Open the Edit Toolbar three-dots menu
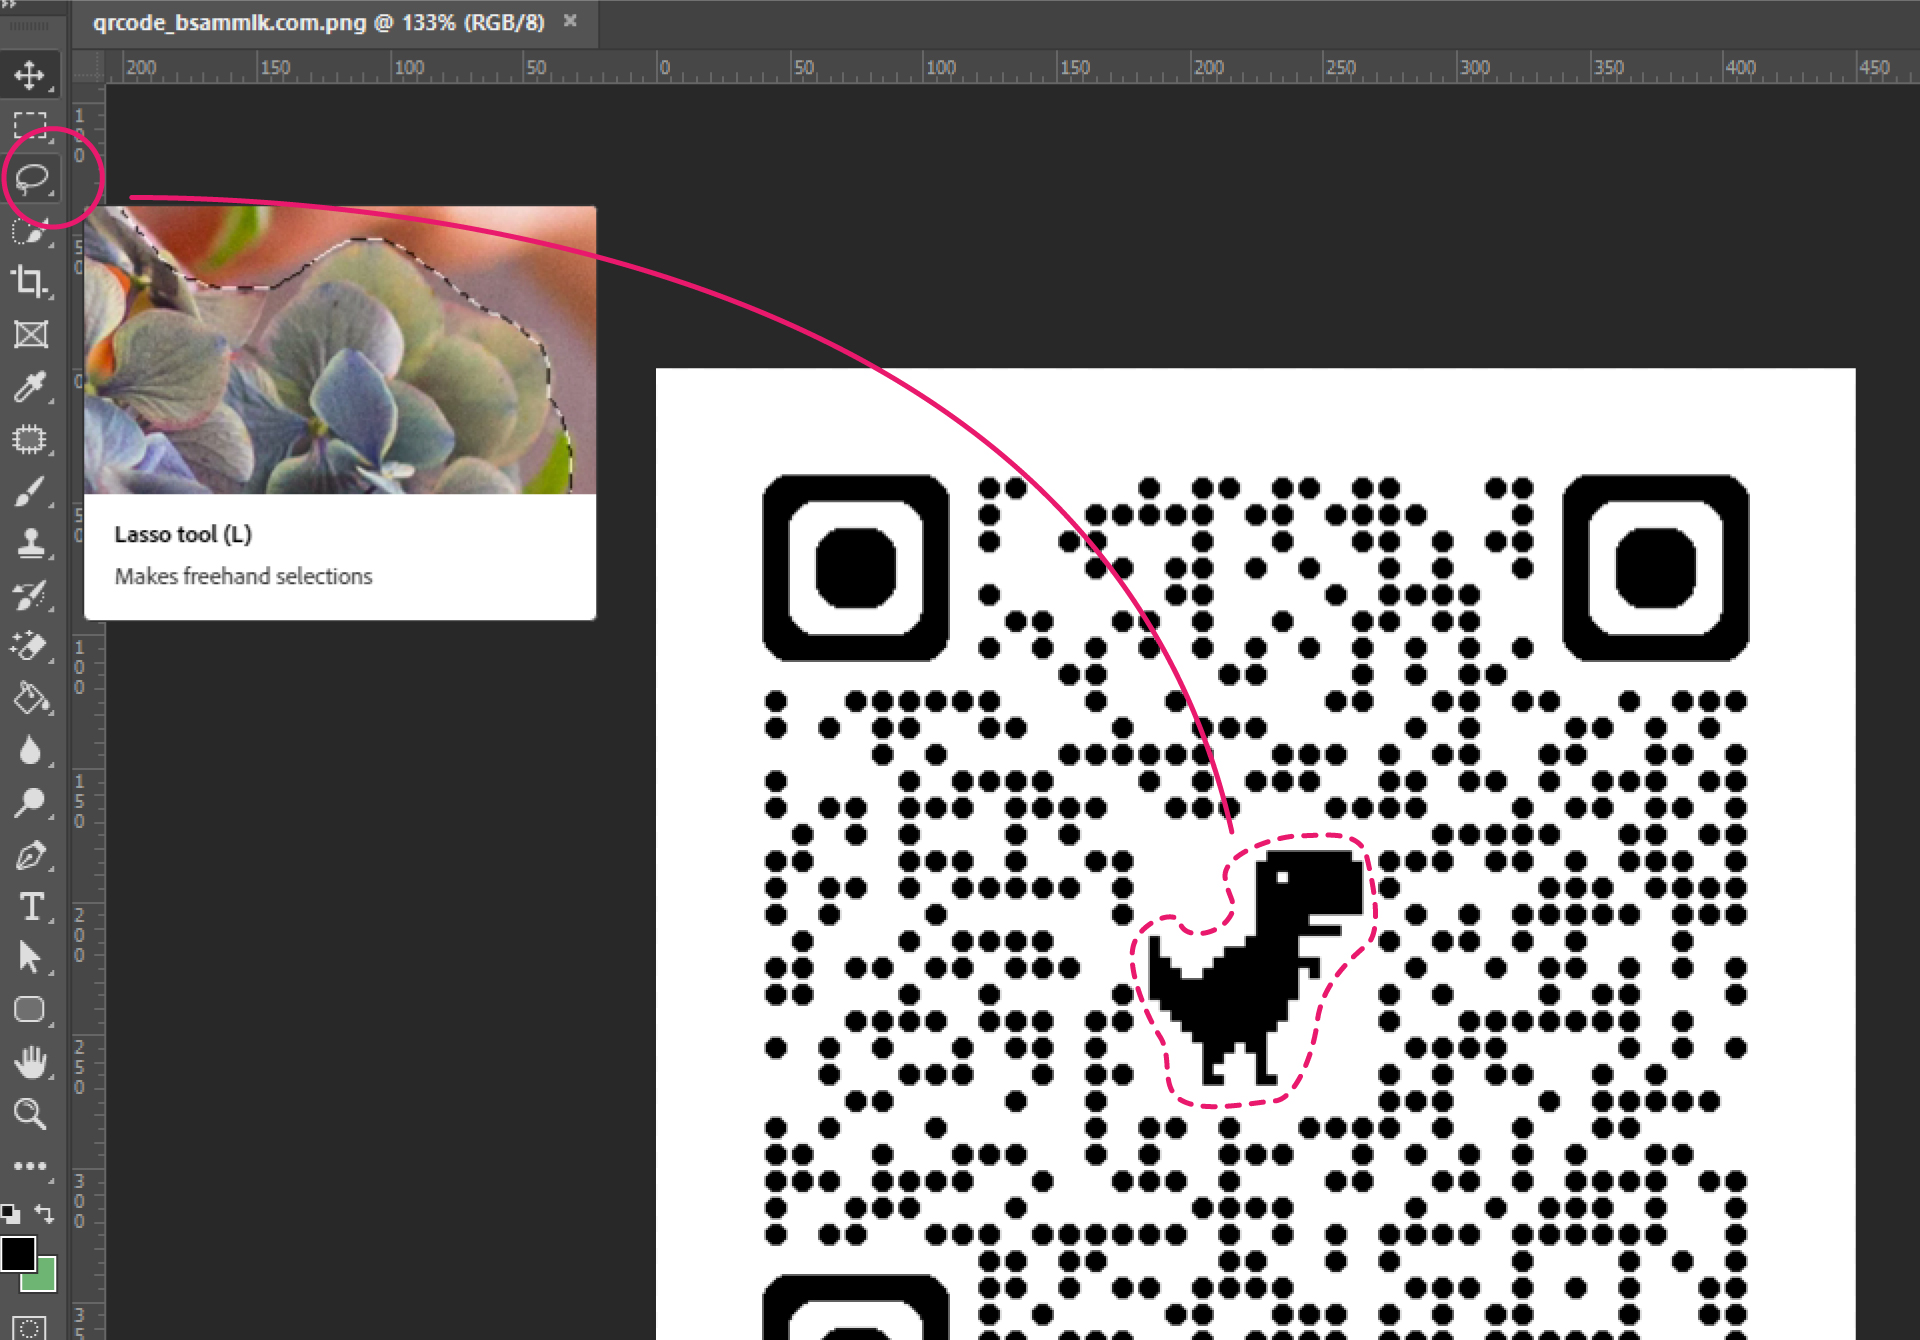The image size is (1920, 1340). [x=30, y=1166]
